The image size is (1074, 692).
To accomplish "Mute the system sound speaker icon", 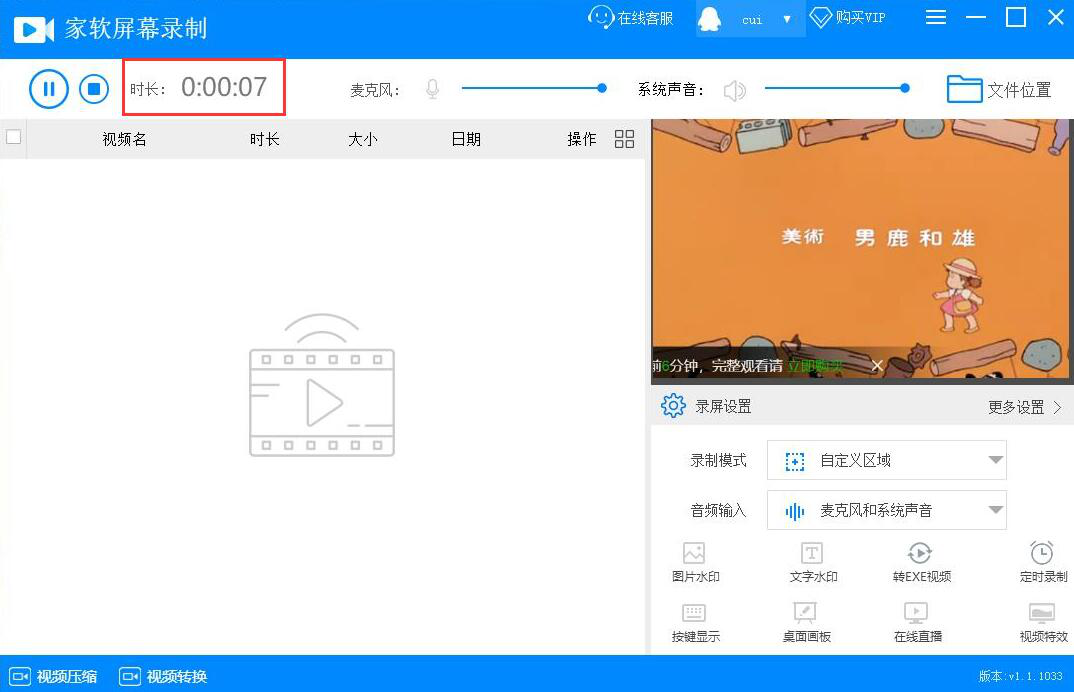I will tap(734, 90).
